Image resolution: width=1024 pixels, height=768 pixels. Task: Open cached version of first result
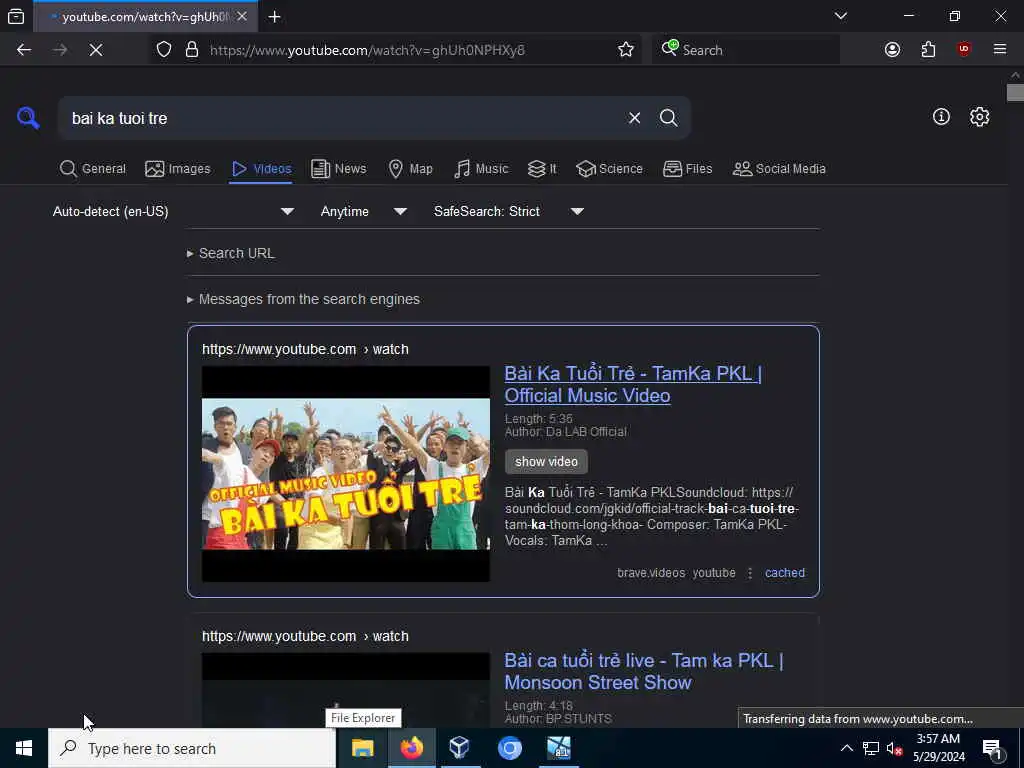click(784, 573)
